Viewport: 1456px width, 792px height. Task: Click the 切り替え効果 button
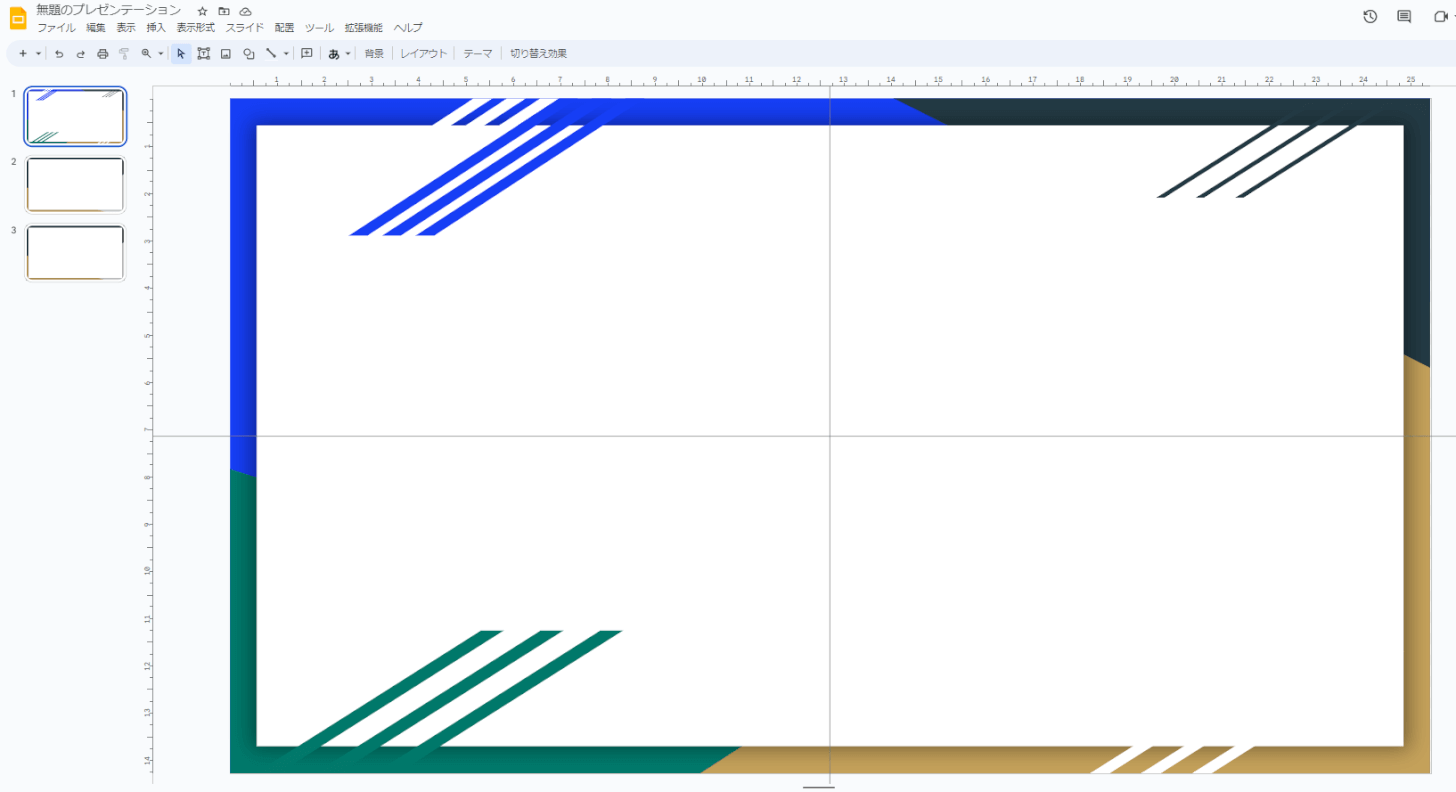[x=539, y=53]
